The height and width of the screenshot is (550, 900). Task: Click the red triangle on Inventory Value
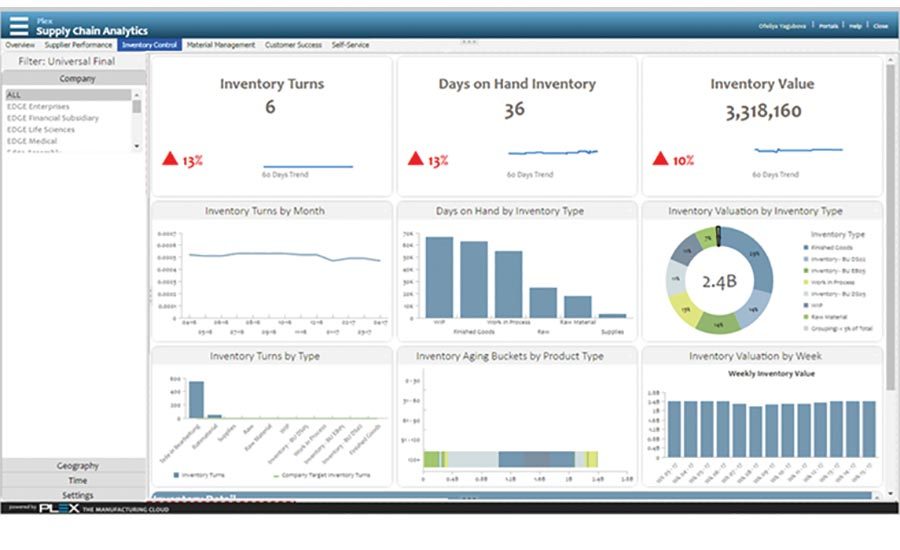point(660,158)
